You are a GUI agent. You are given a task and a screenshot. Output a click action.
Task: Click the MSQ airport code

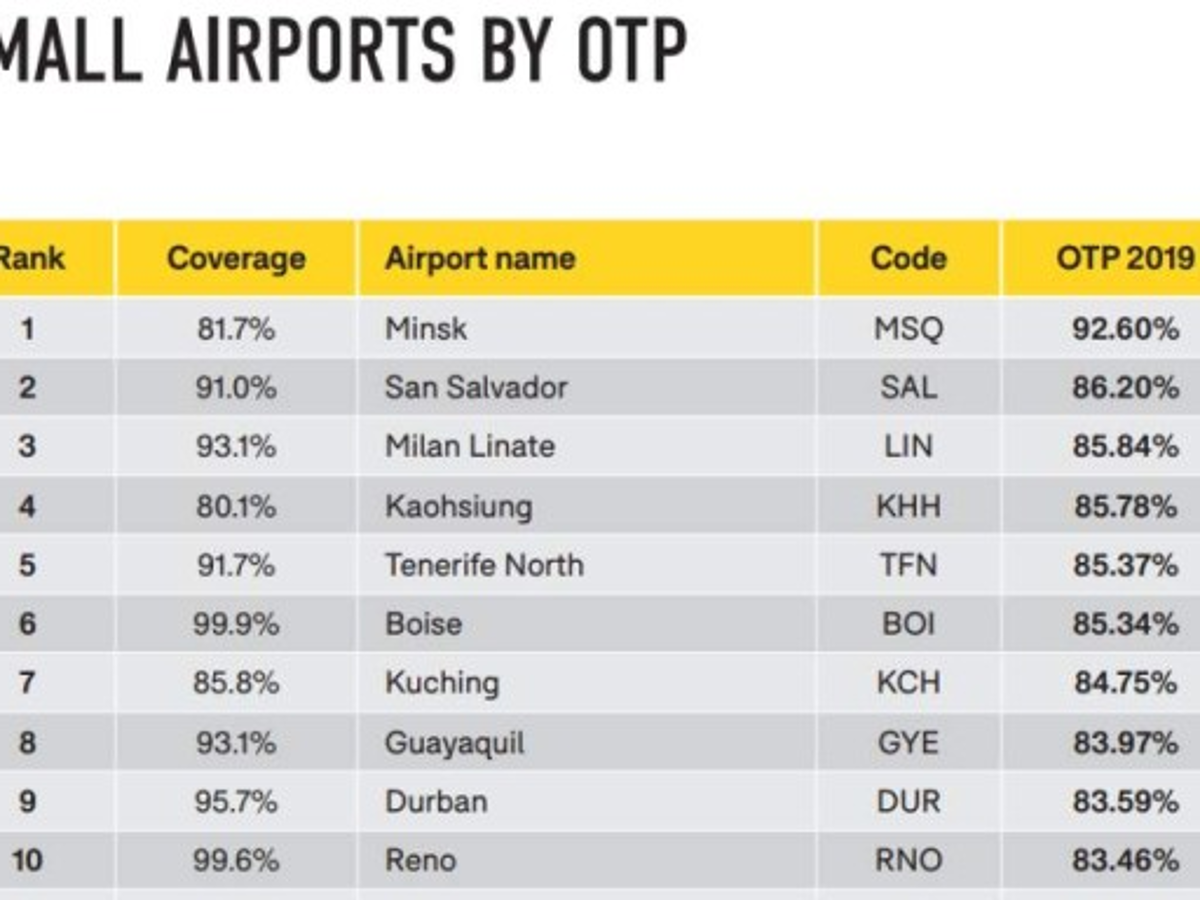(x=908, y=329)
